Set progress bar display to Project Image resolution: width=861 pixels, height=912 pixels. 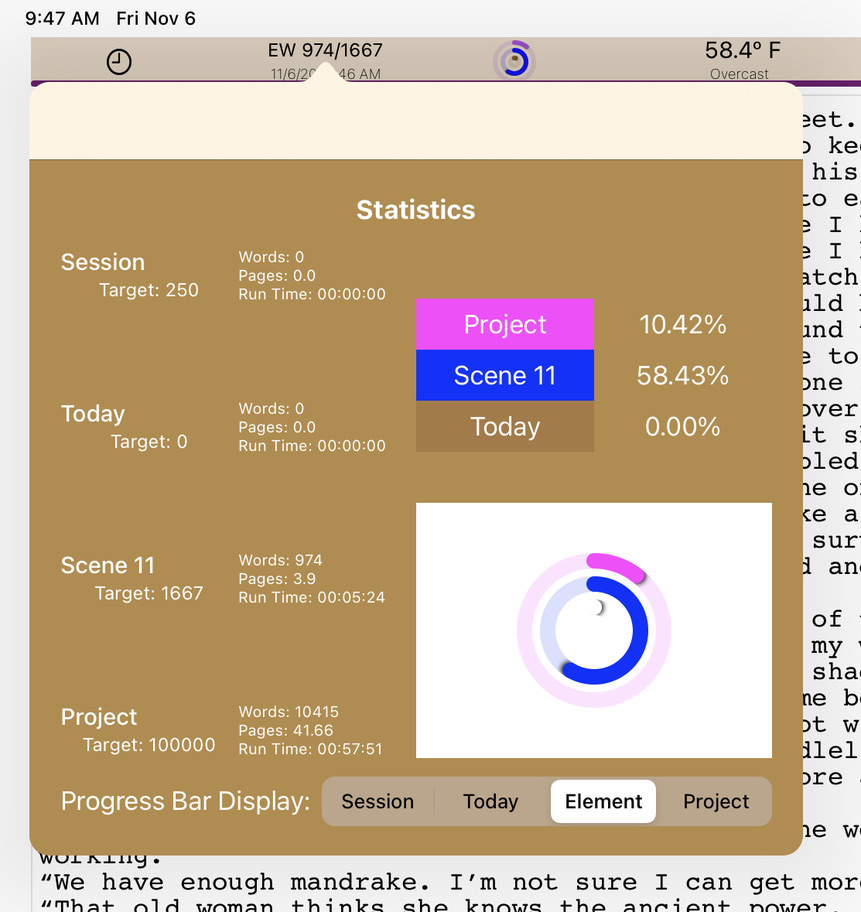click(716, 802)
